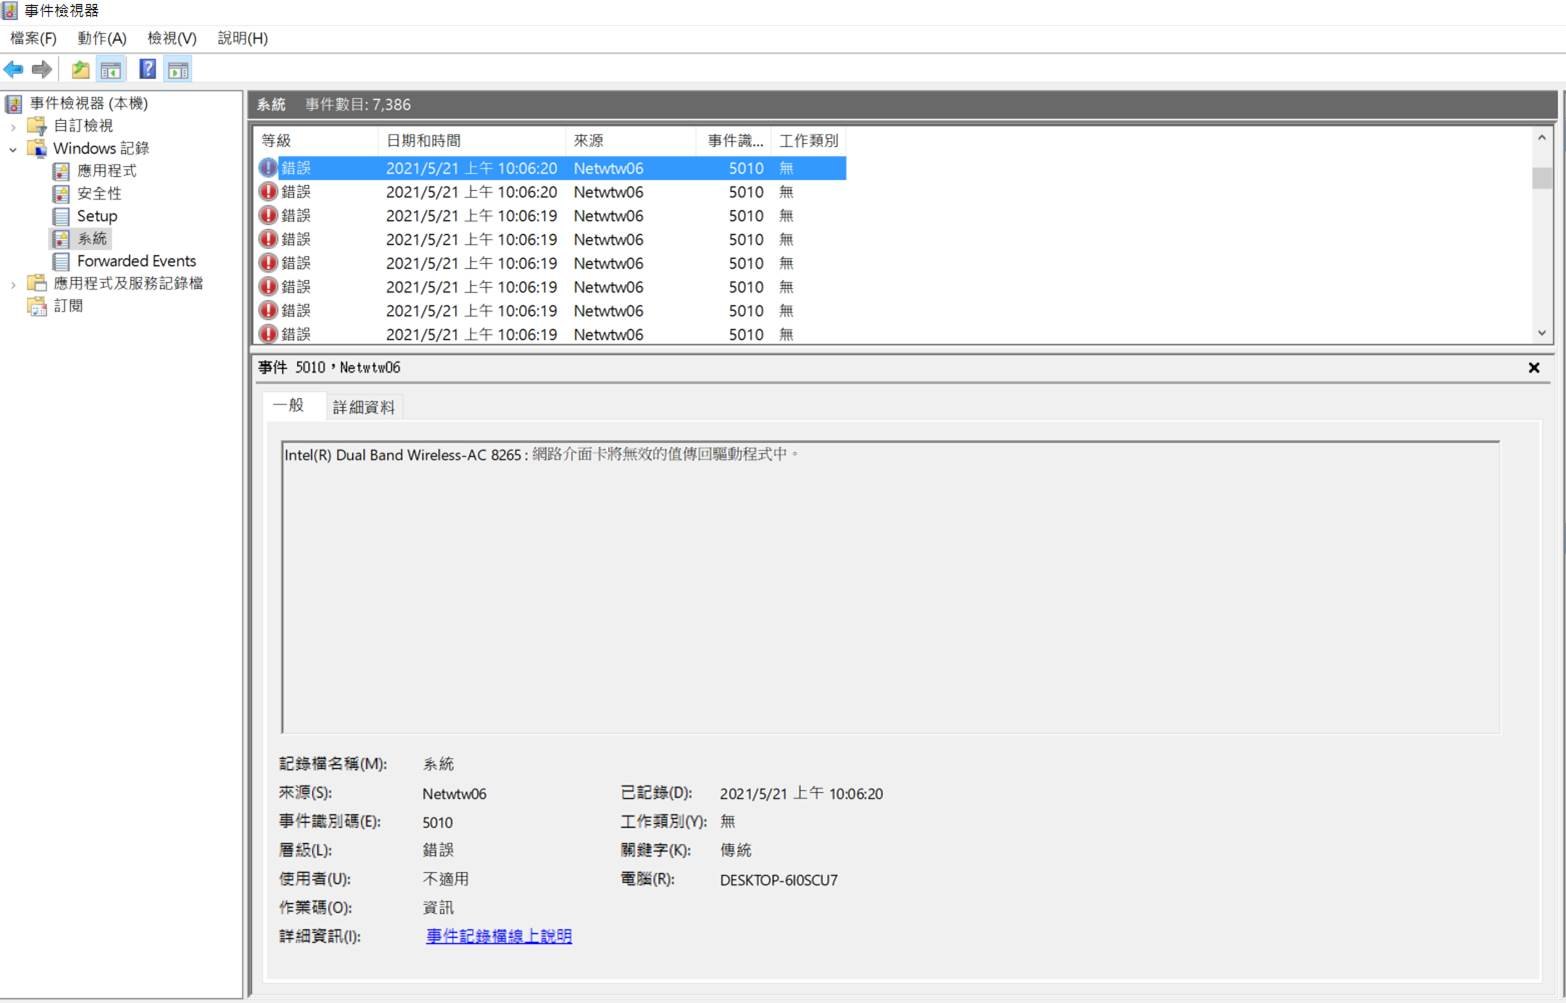
Task: Click the Forward arrow toolbar icon
Action: pyautogui.click(x=42, y=70)
